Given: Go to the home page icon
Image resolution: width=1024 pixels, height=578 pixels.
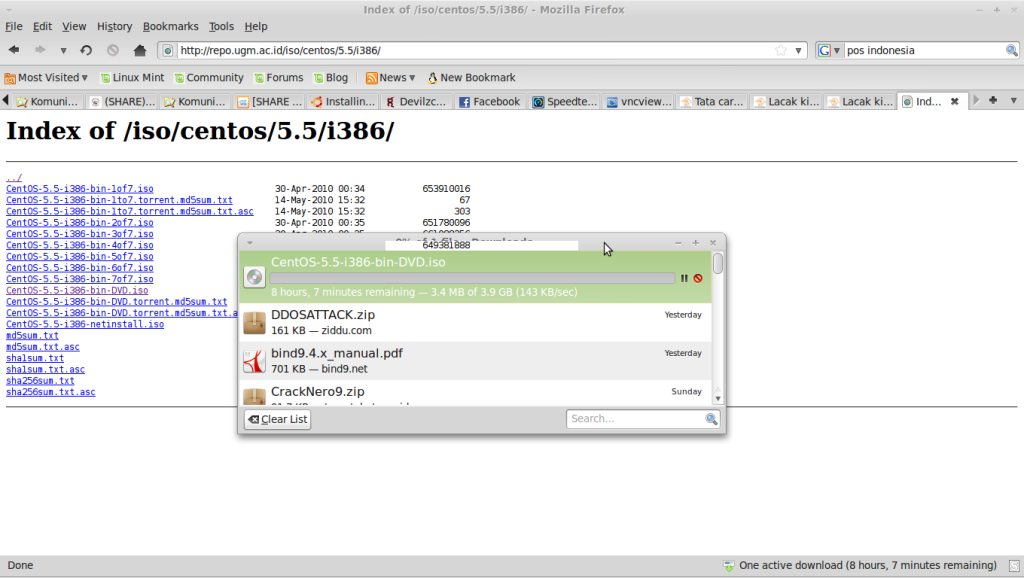Looking at the screenshot, I should (x=140, y=50).
